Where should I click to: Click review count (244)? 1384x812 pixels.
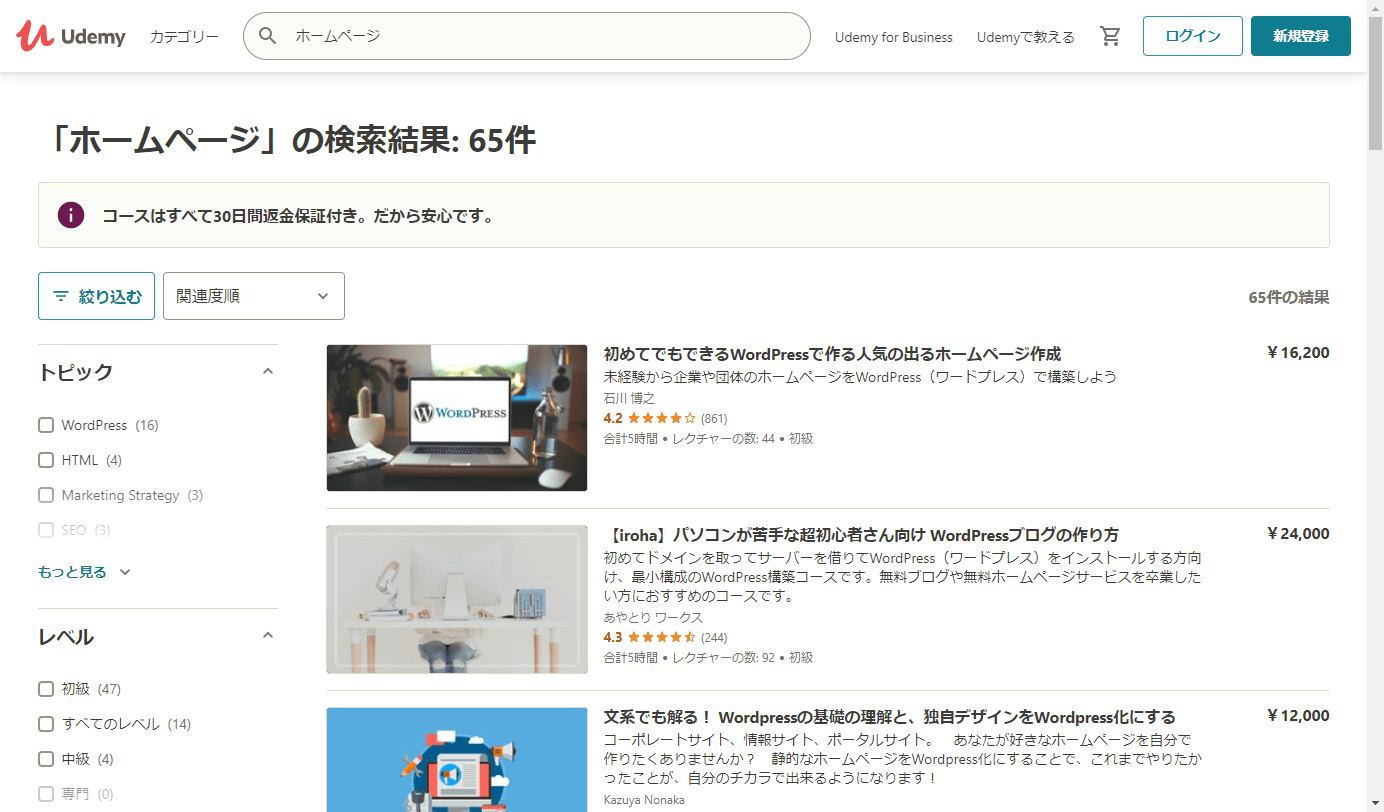click(x=714, y=637)
